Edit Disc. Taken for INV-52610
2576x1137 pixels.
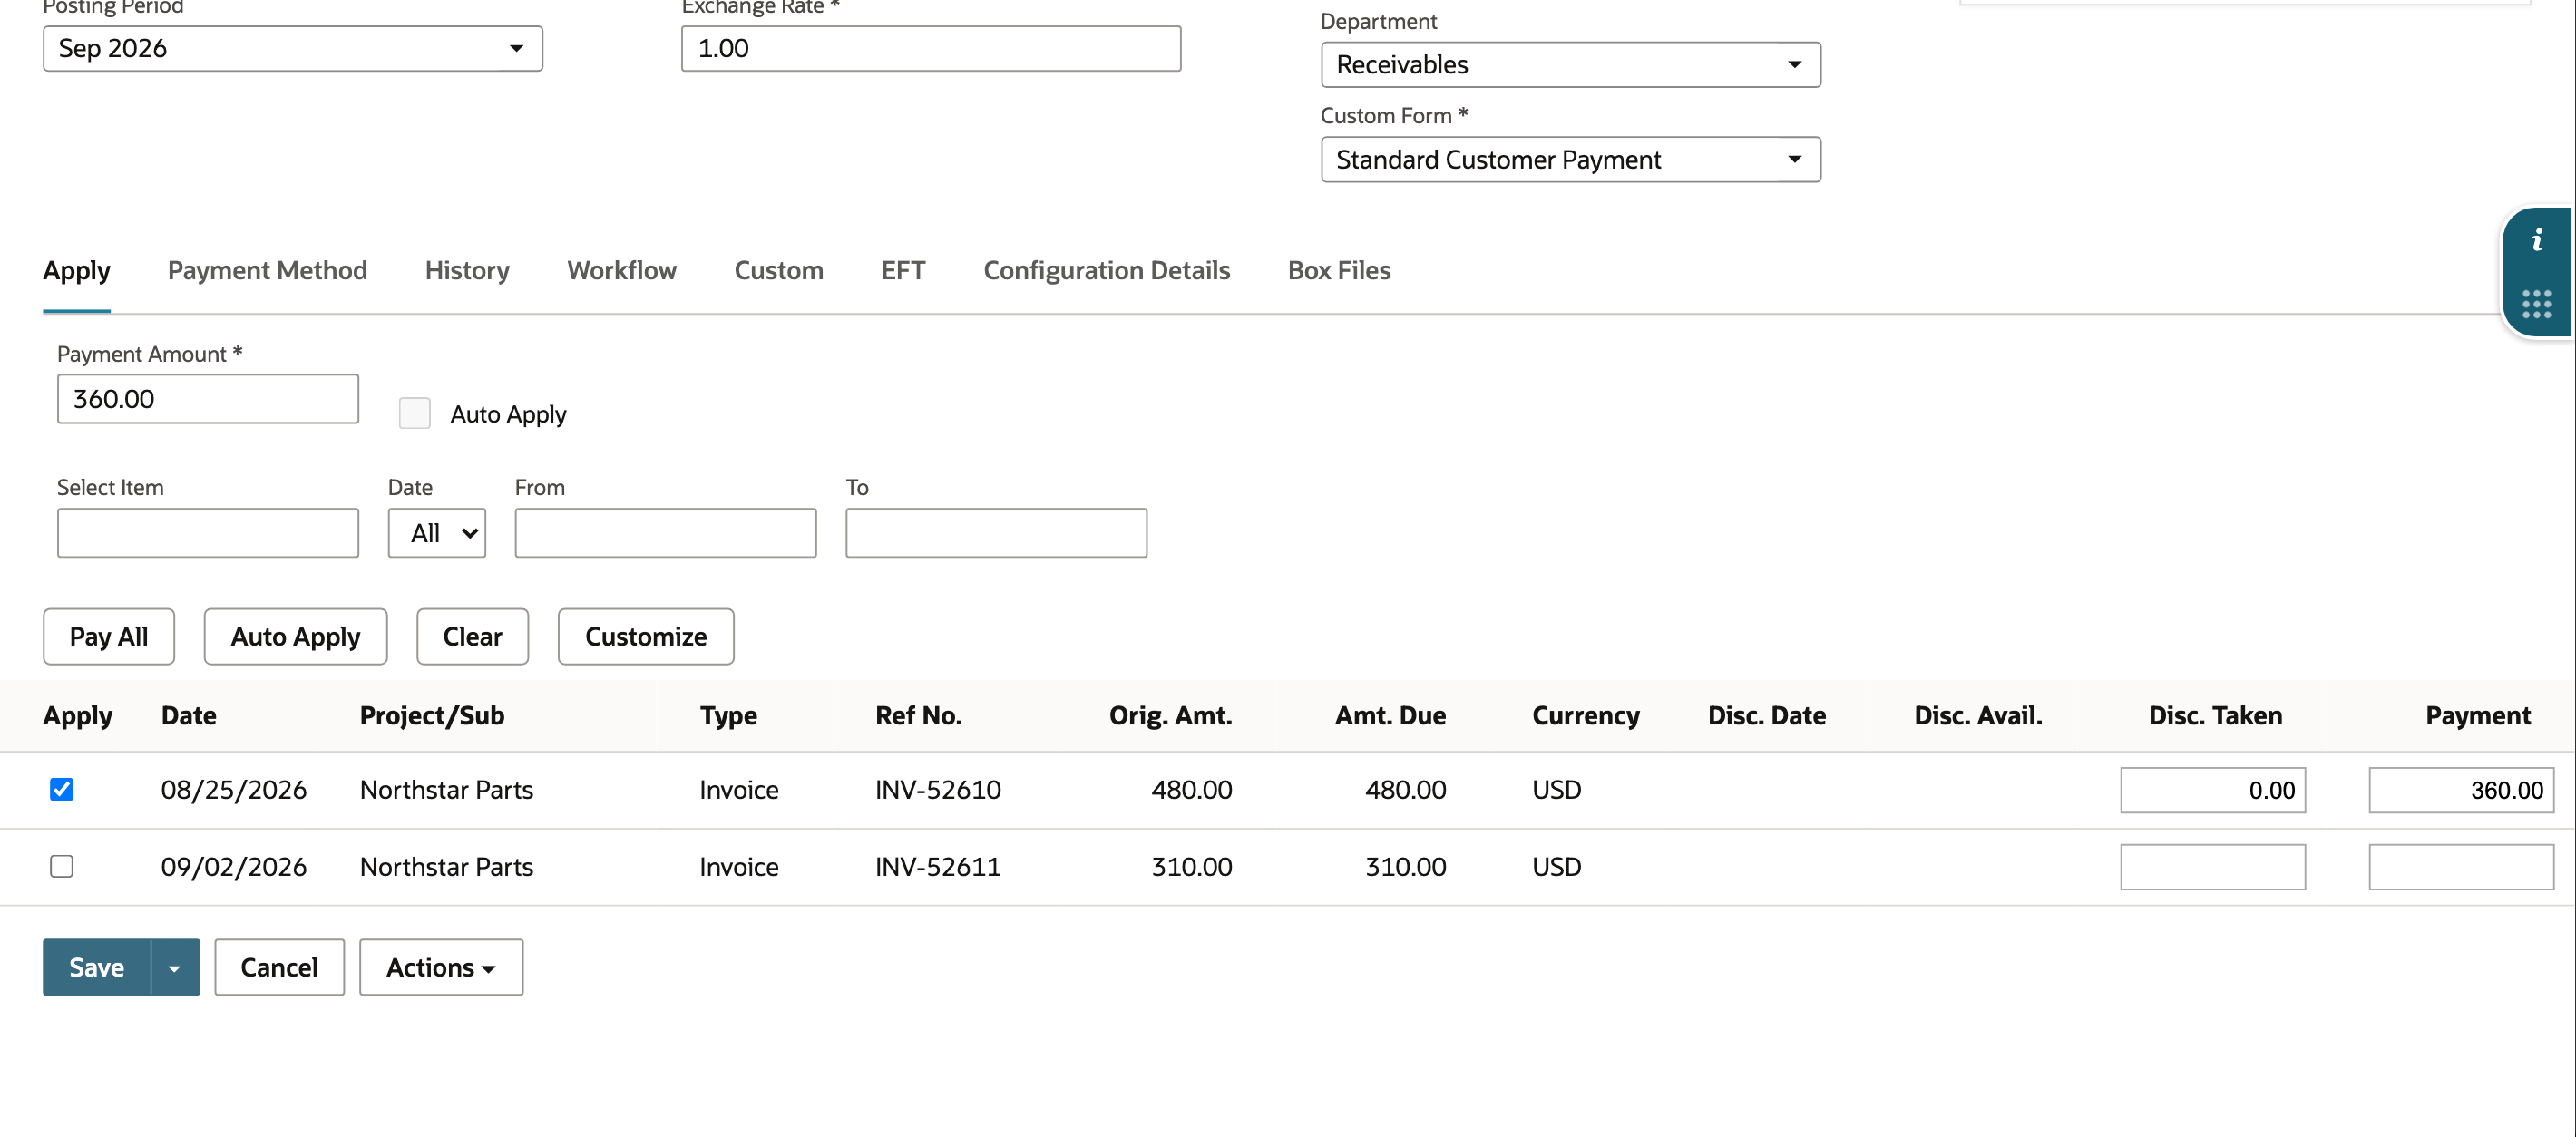point(2212,790)
